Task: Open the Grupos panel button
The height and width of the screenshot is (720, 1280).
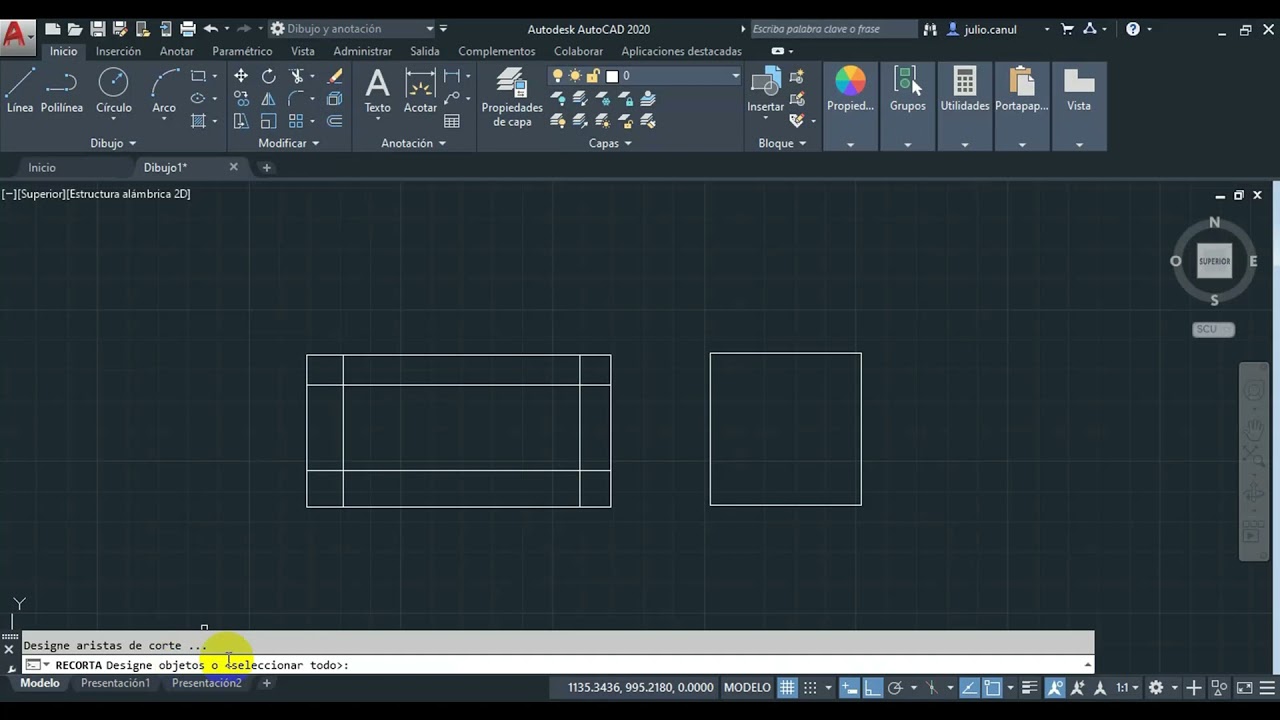Action: click(907, 90)
